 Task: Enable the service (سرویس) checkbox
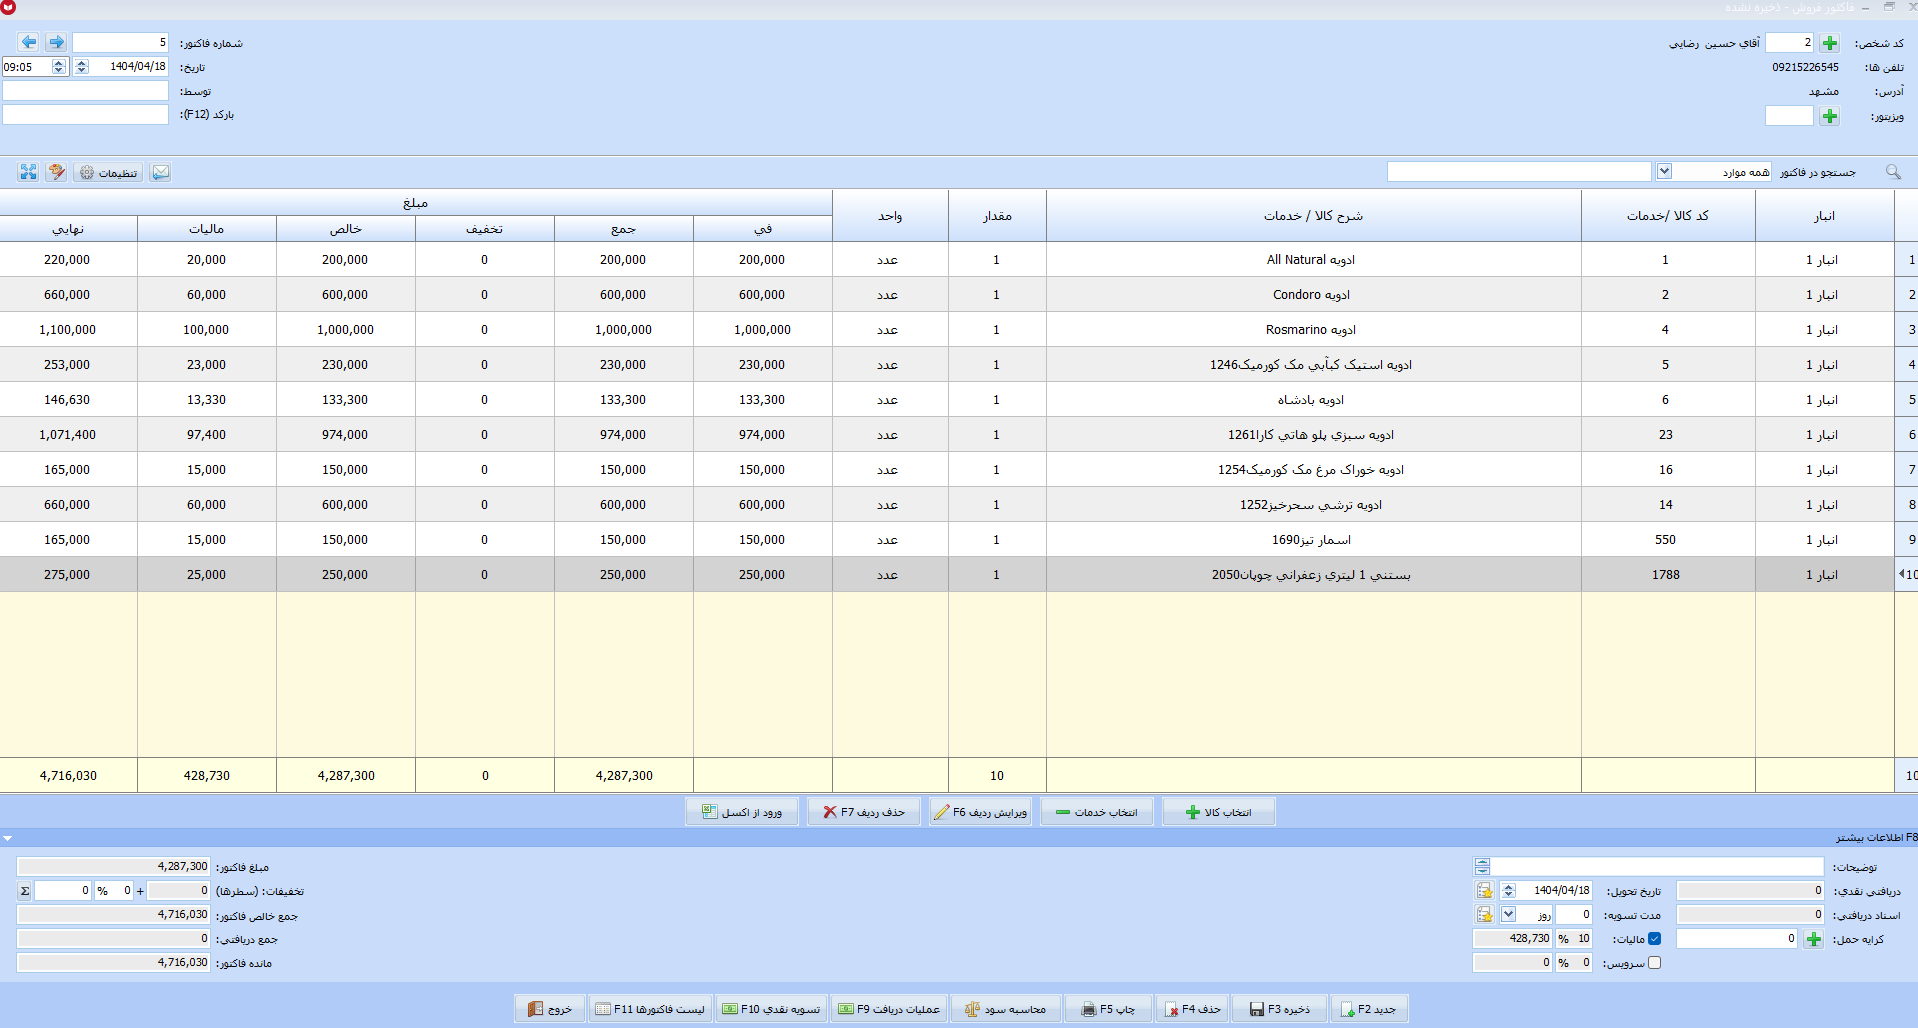[1654, 963]
